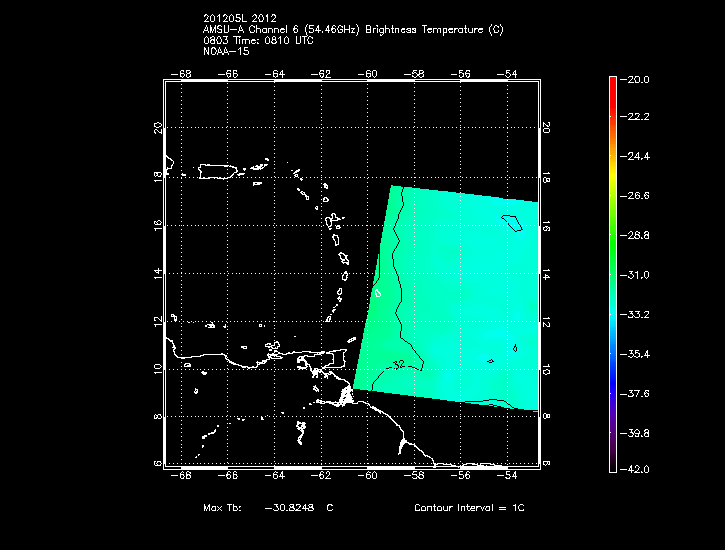Viewport: 725px width, 550px height.
Task: Click the top-axis longitude label '-64'
Action: coord(275,74)
